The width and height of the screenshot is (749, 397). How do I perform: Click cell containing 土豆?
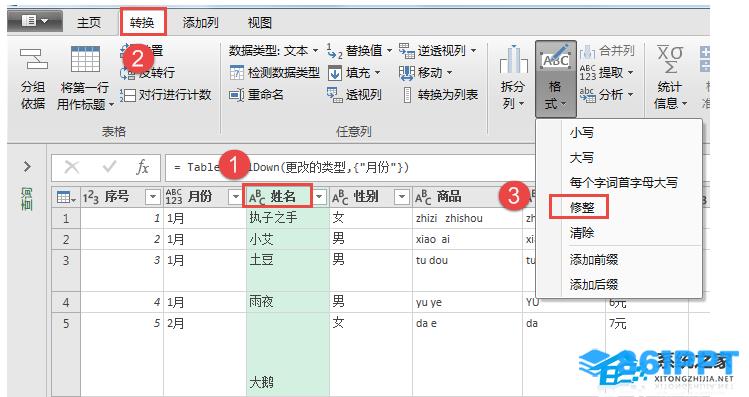tap(288, 270)
